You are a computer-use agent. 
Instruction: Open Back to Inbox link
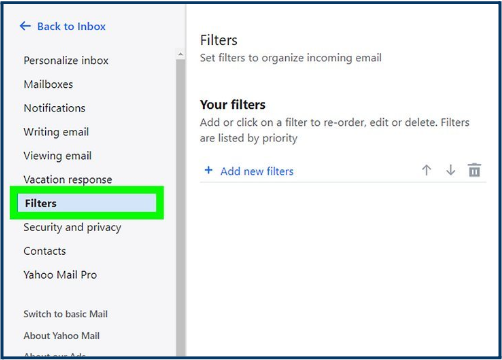tap(71, 26)
